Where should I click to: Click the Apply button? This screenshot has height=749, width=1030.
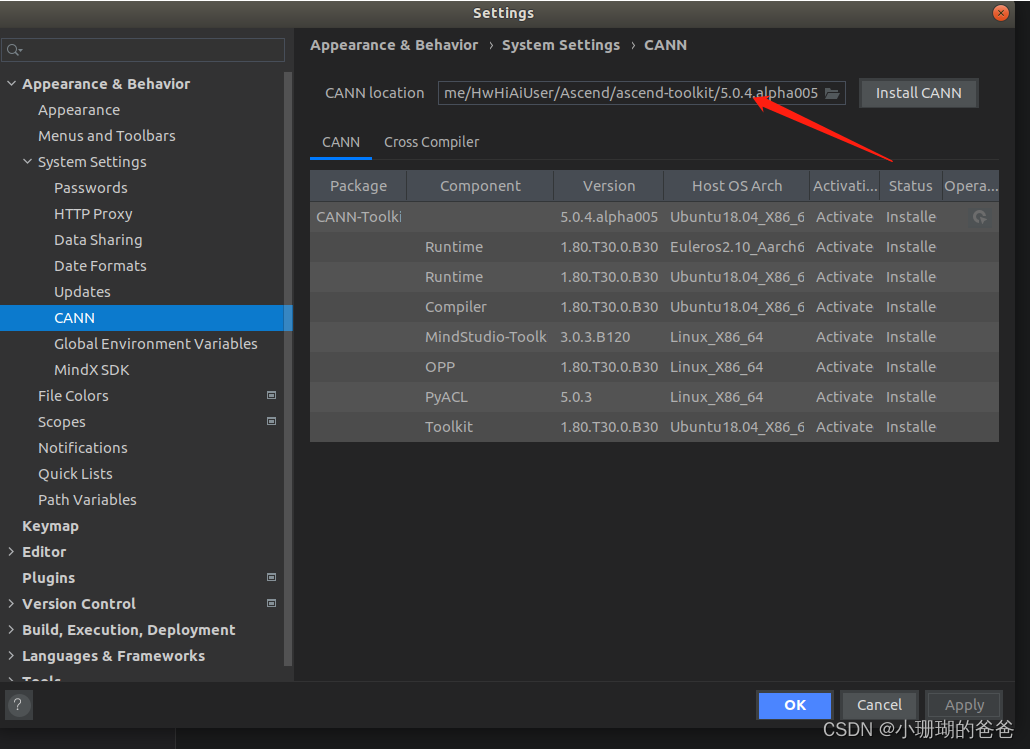pyautogui.click(x=964, y=705)
